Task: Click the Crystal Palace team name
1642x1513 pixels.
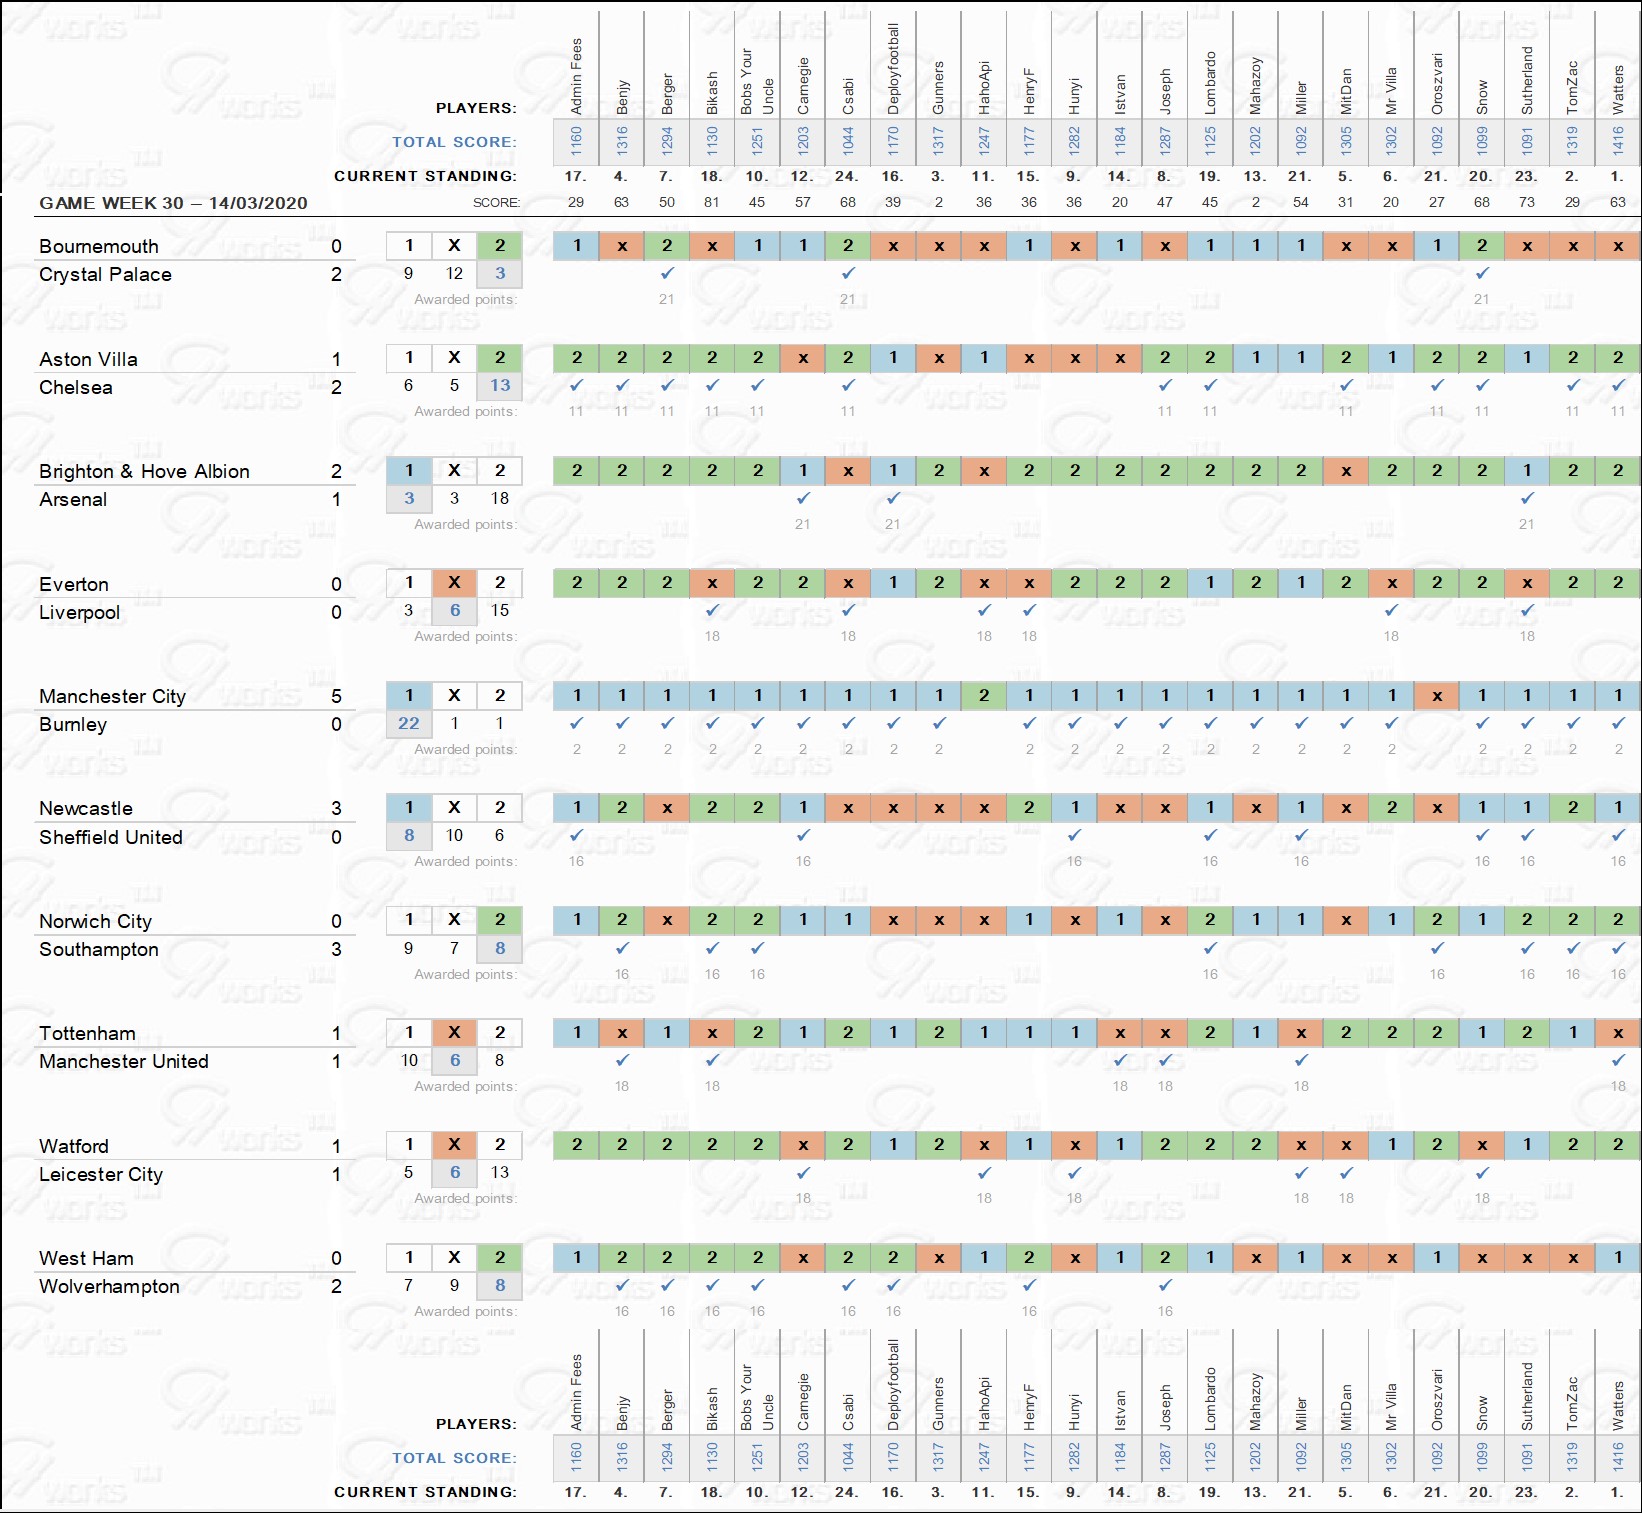Action: [x=105, y=274]
